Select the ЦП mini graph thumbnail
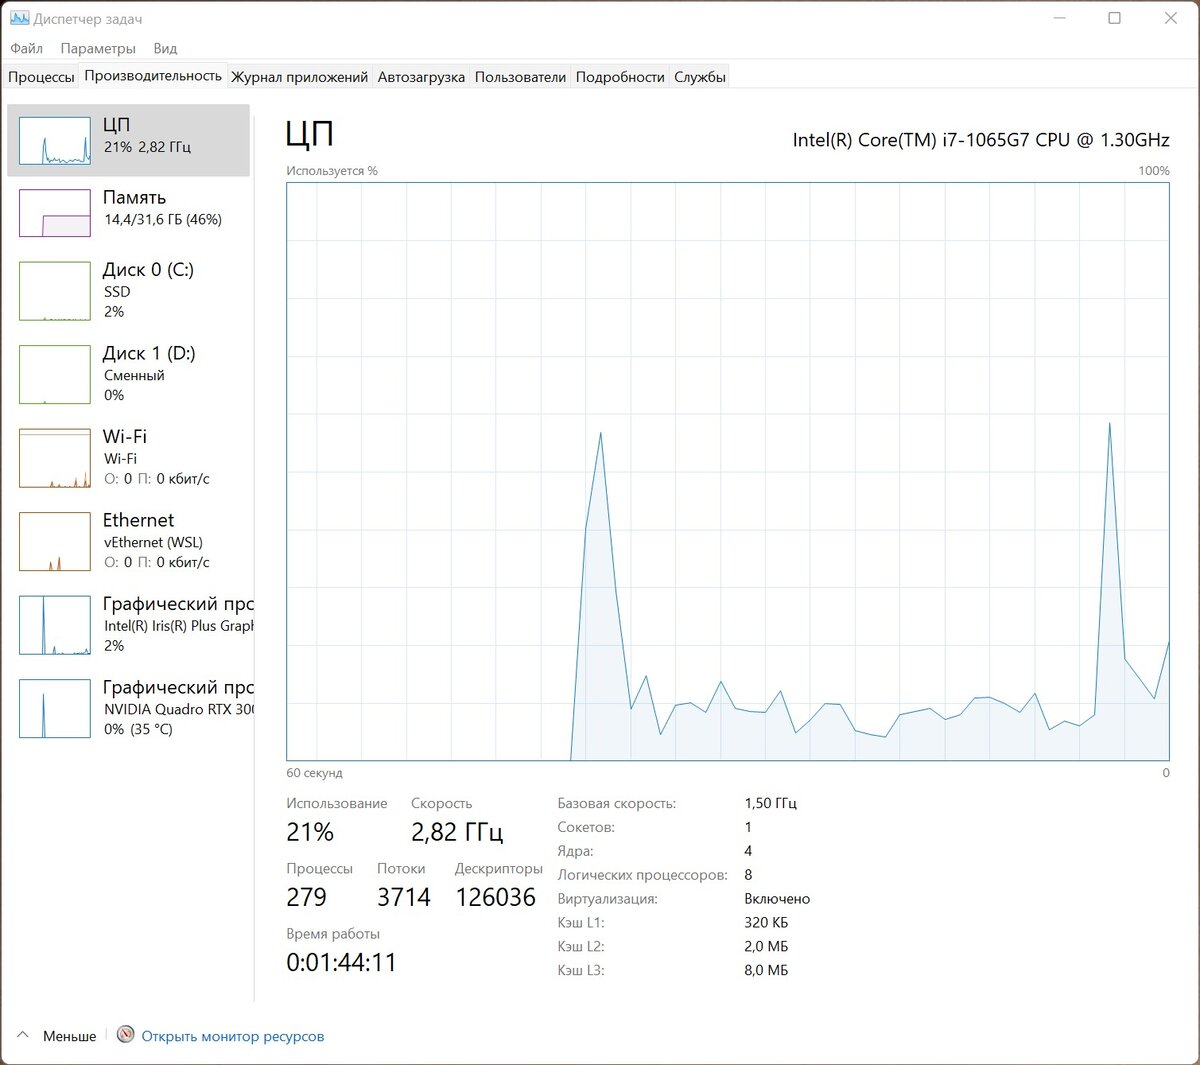The height and width of the screenshot is (1065, 1200). pyautogui.click(x=55, y=141)
